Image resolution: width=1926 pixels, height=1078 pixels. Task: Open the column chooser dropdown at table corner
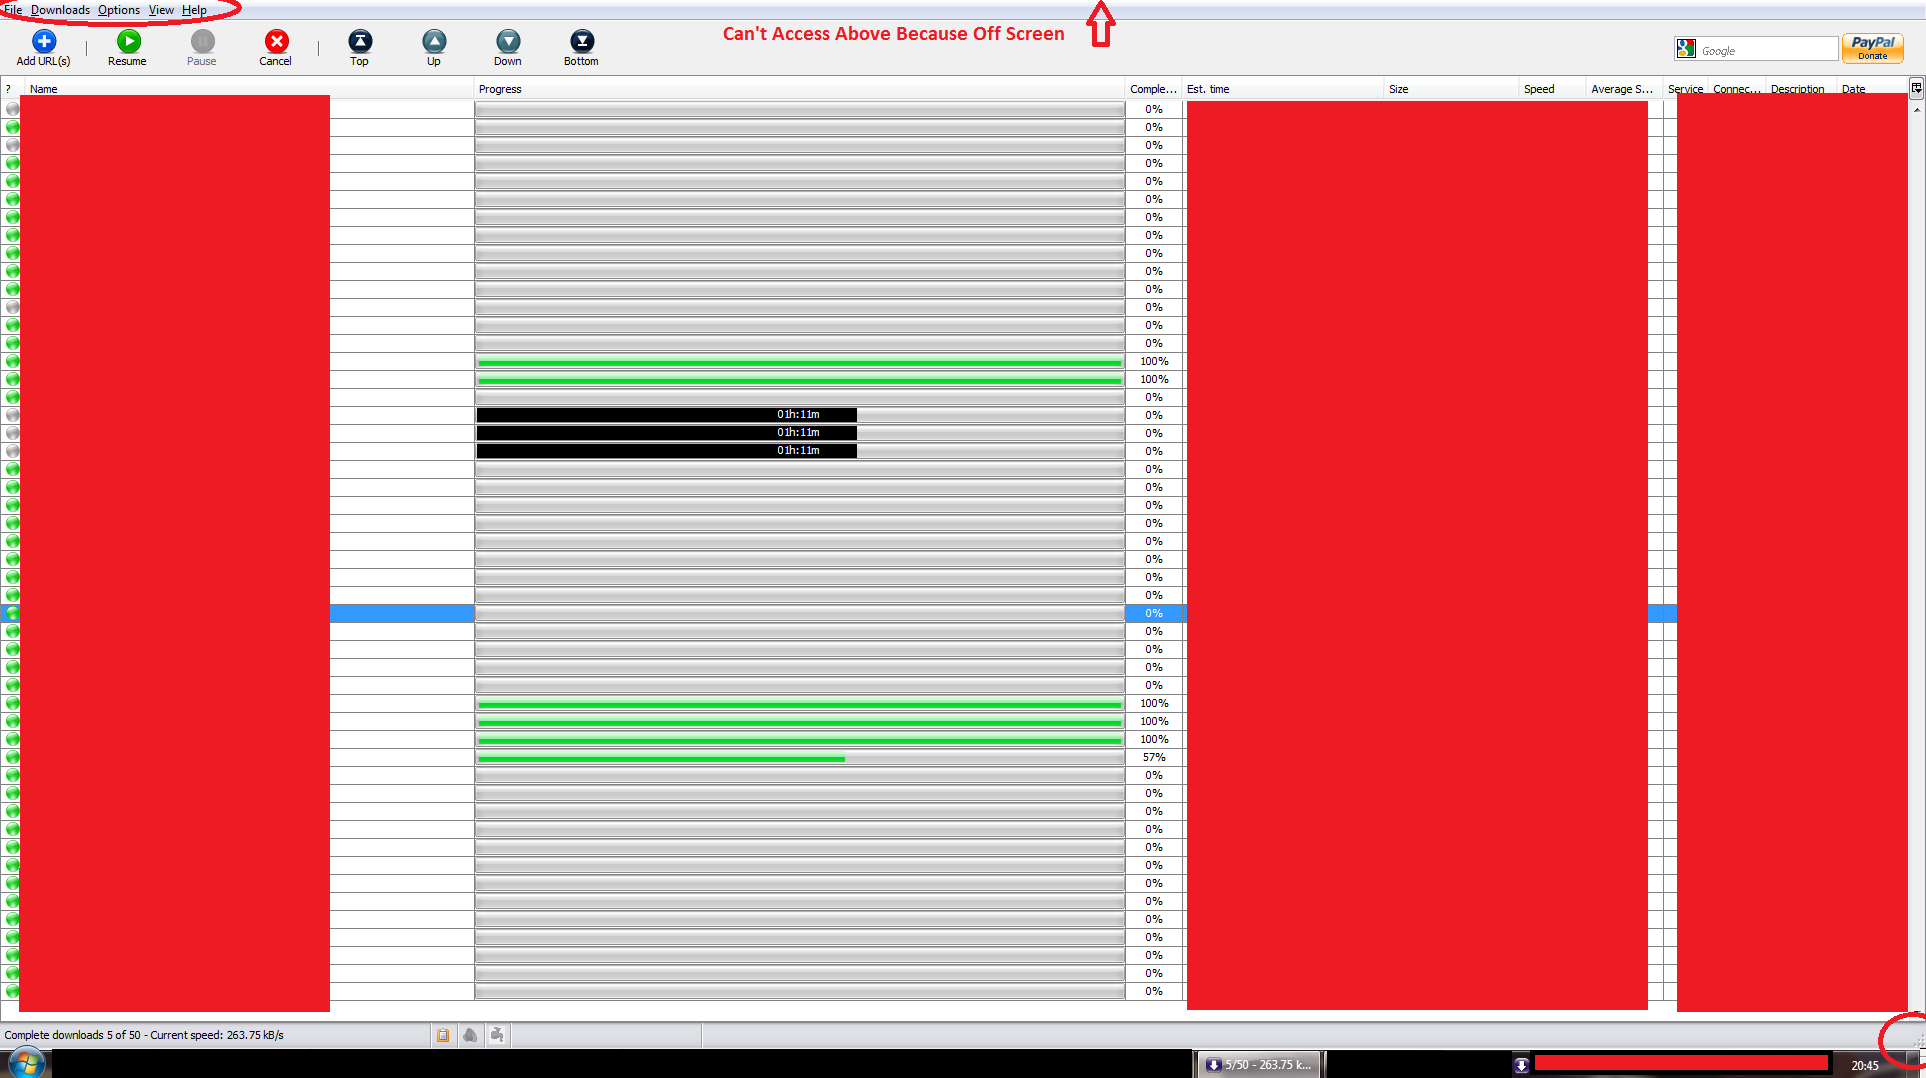(x=1916, y=88)
